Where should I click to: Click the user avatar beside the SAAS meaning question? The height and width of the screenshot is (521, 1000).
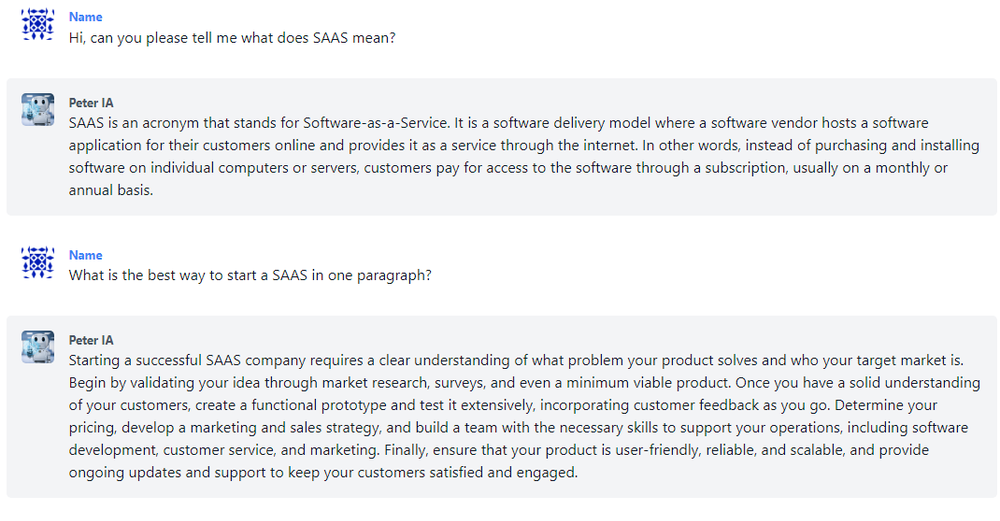[38, 25]
